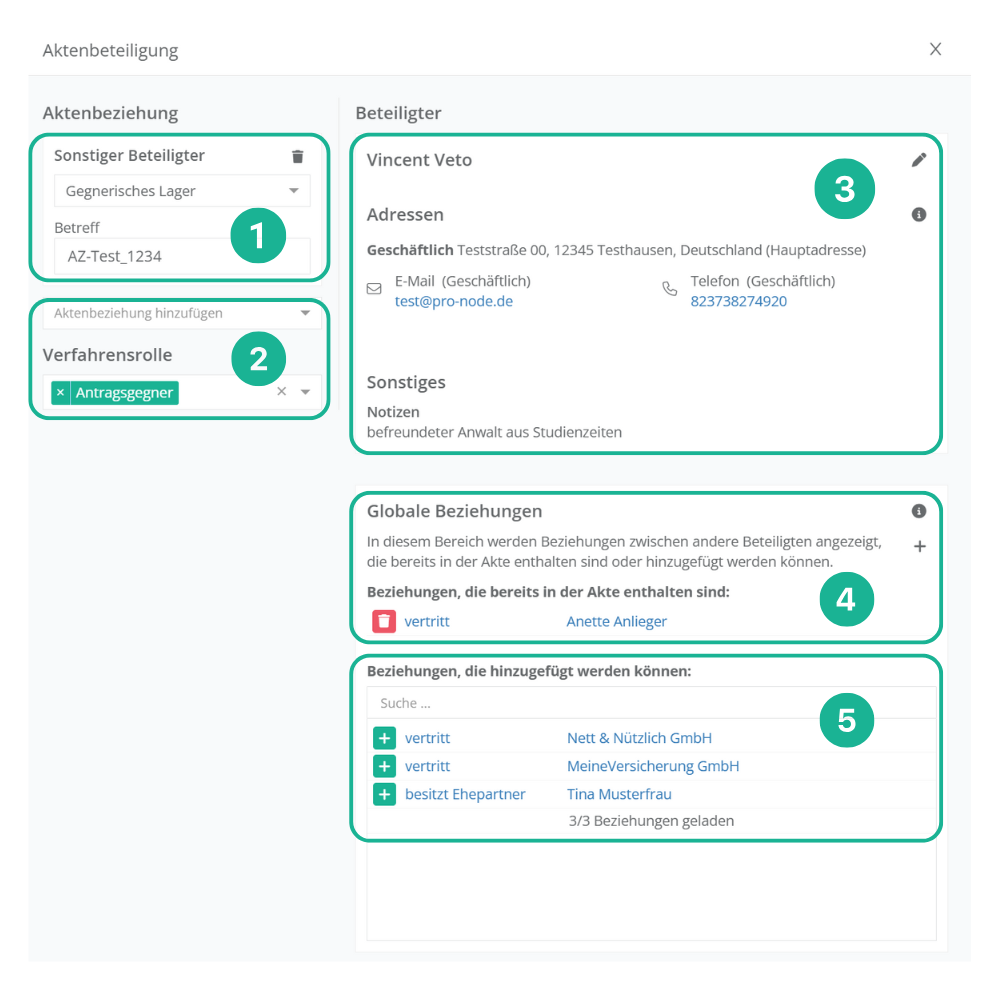The width and height of the screenshot is (1000, 1000).
Task: Clear all selected Verfahrensrolle values
Action: [281, 392]
